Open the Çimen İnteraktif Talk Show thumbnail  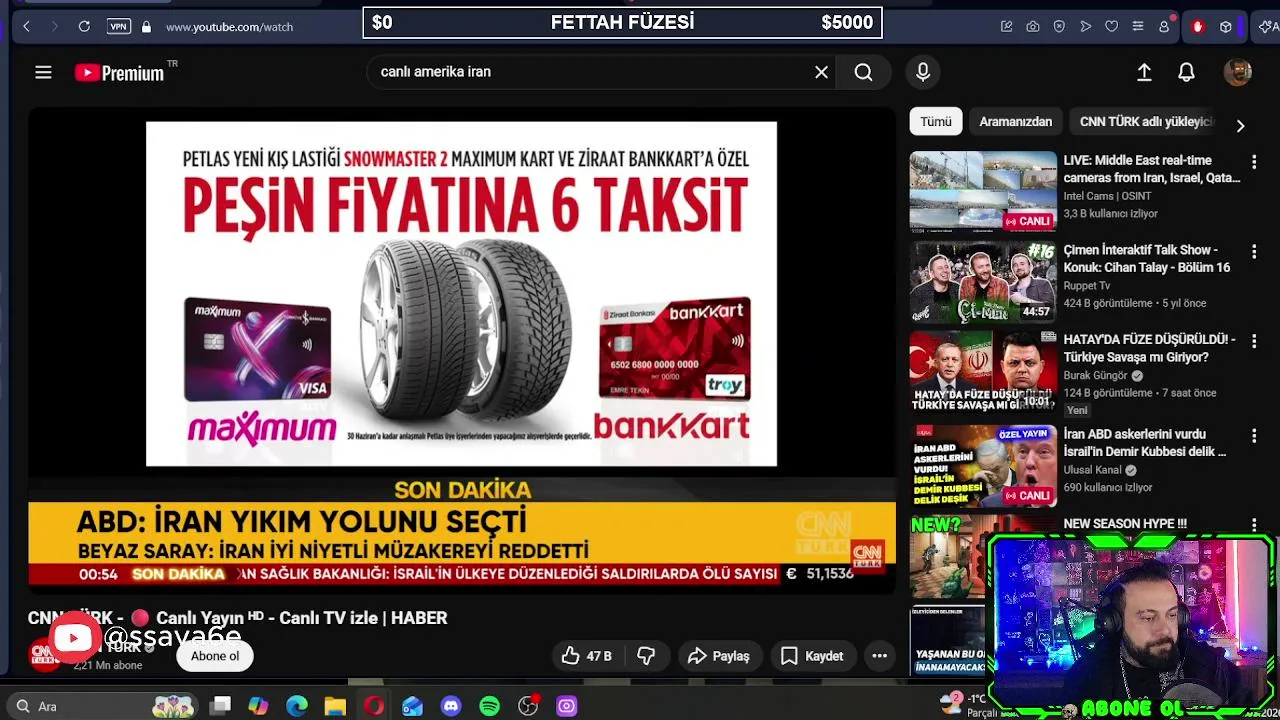pos(983,282)
